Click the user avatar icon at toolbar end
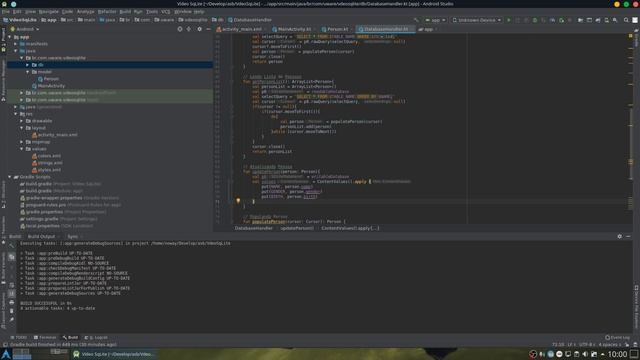Image resolution: width=640 pixels, height=360 pixels. 635,20
